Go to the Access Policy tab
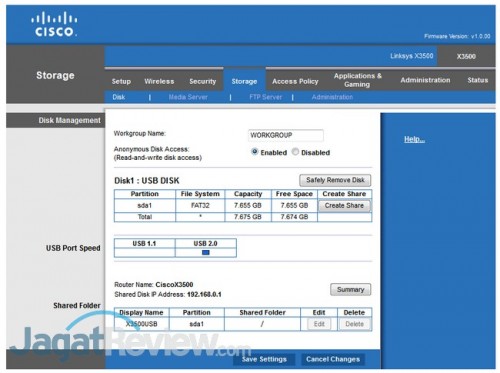The width and height of the screenshot is (500, 373). tap(295, 81)
